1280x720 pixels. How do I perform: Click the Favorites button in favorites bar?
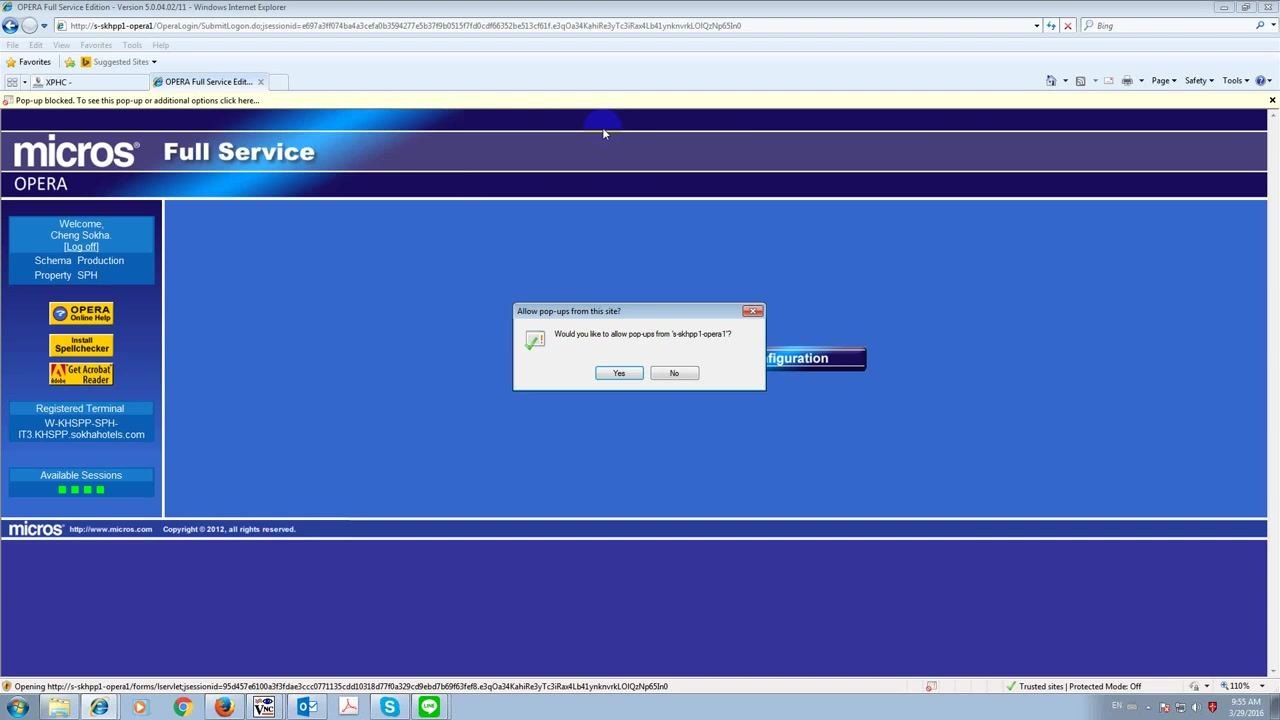[x=28, y=62]
